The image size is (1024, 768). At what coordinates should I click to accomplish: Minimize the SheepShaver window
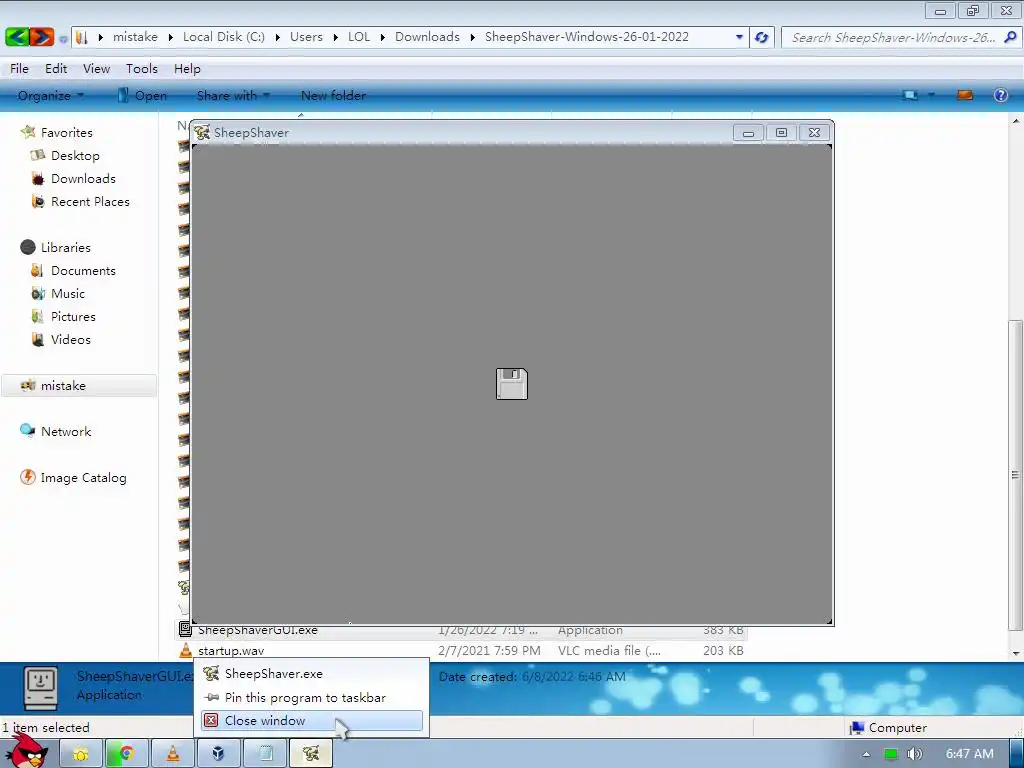748,133
